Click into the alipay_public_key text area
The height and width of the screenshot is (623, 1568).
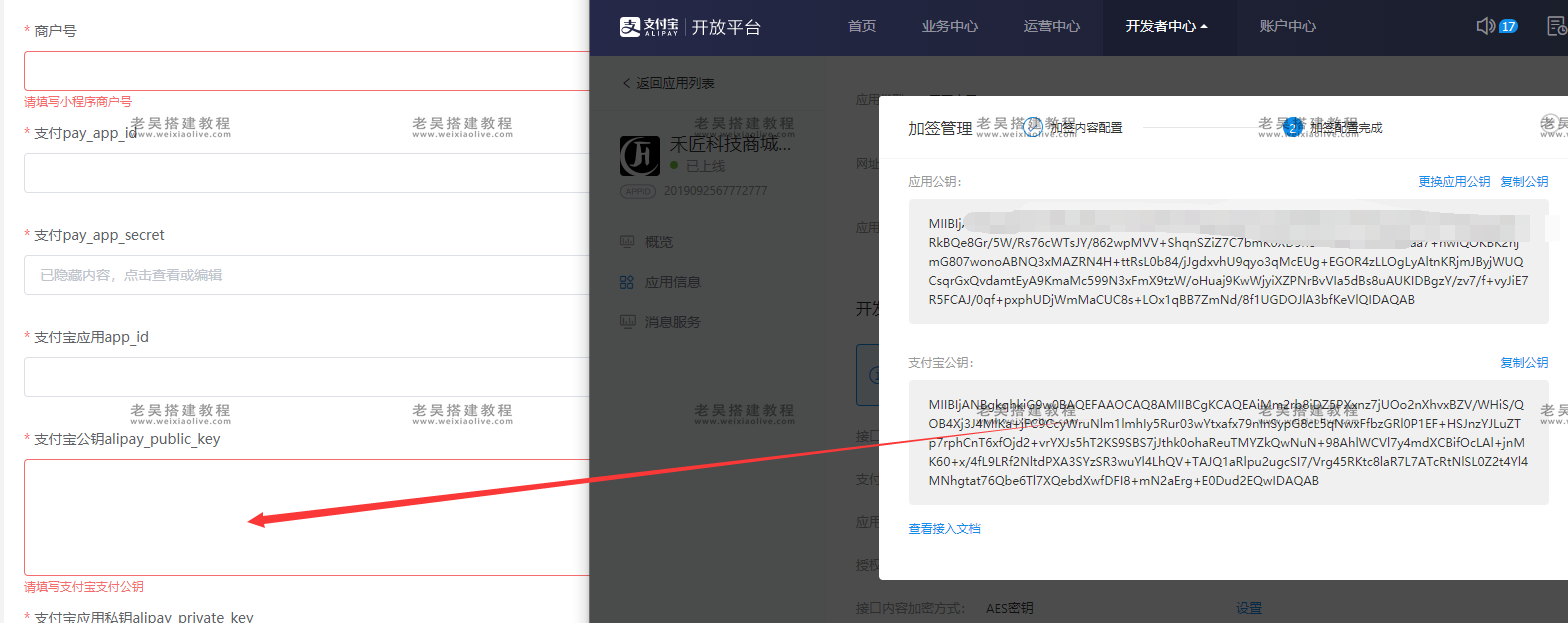[x=306, y=517]
